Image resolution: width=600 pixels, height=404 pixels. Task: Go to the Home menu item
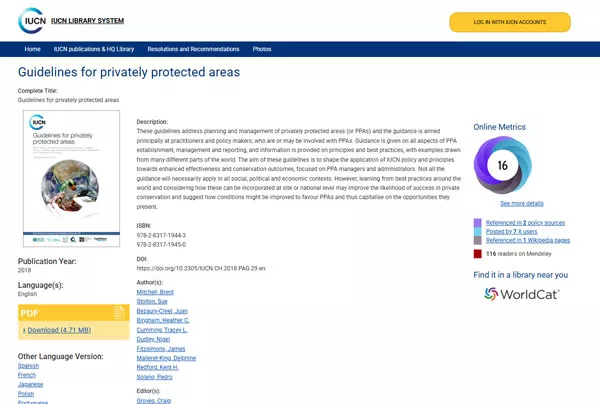tap(33, 49)
